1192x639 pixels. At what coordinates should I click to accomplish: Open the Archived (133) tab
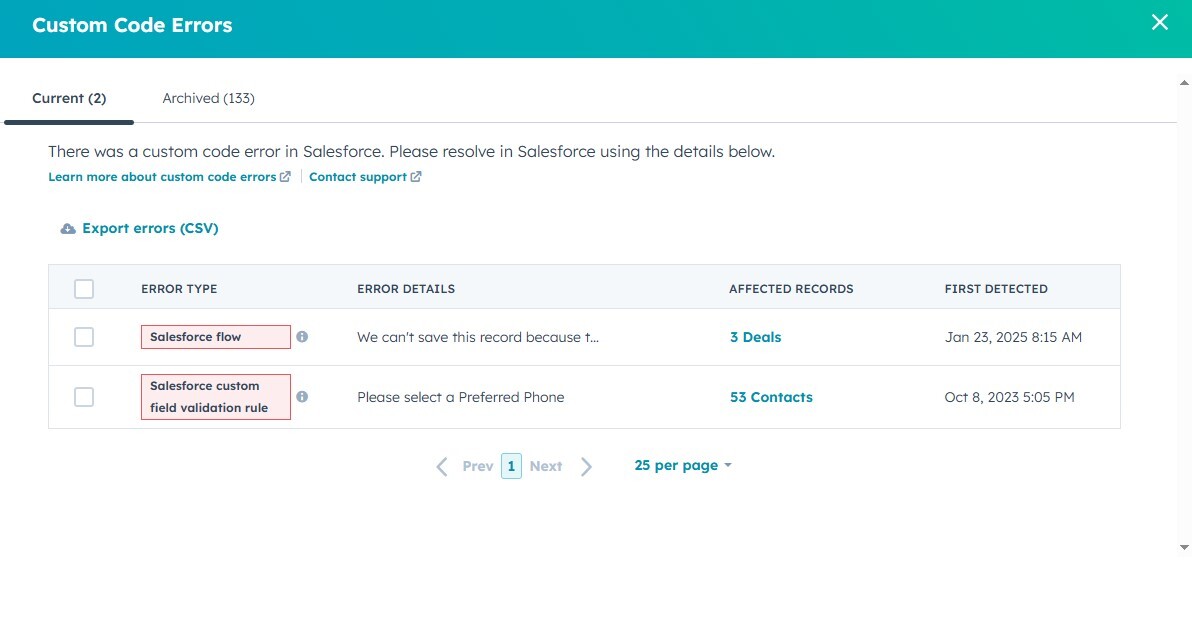tap(208, 98)
